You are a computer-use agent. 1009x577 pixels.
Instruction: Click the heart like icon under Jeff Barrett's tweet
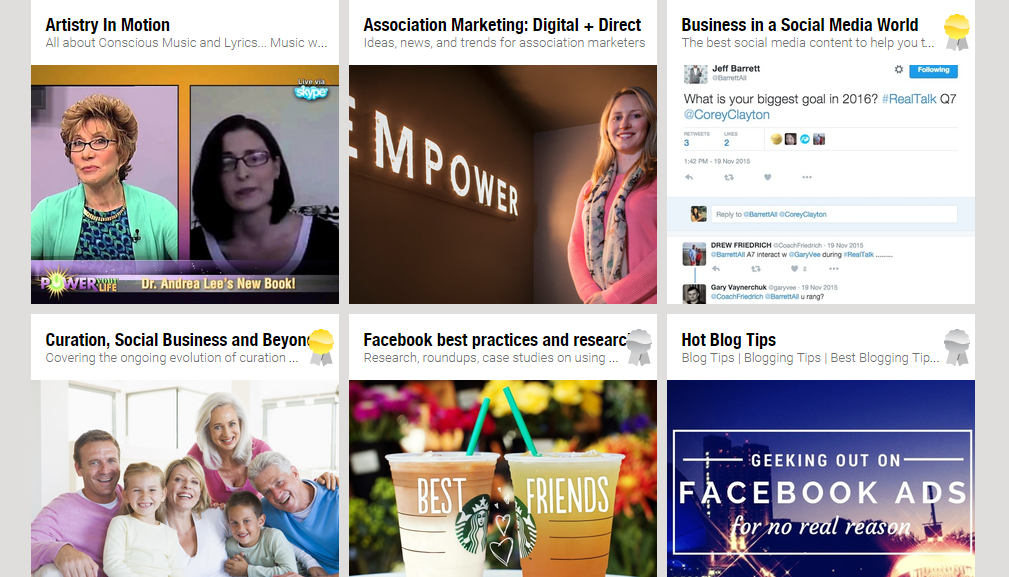point(767,177)
